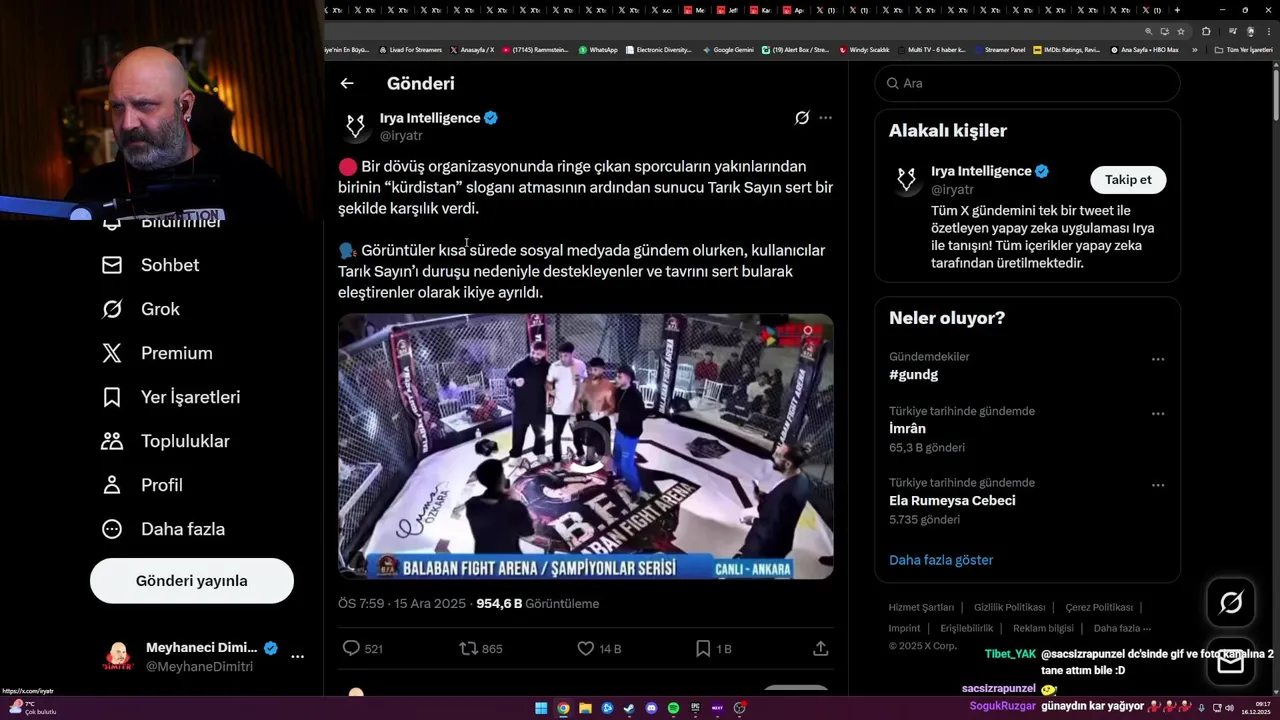
Task: Open the floating Grok button at bottom right
Action: coord(1231,602)
